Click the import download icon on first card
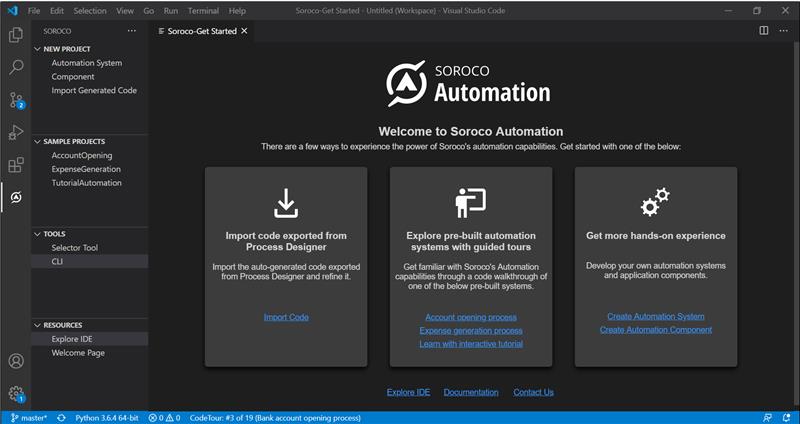This screenshot has height=424, width=800. [x=286, y=203]
